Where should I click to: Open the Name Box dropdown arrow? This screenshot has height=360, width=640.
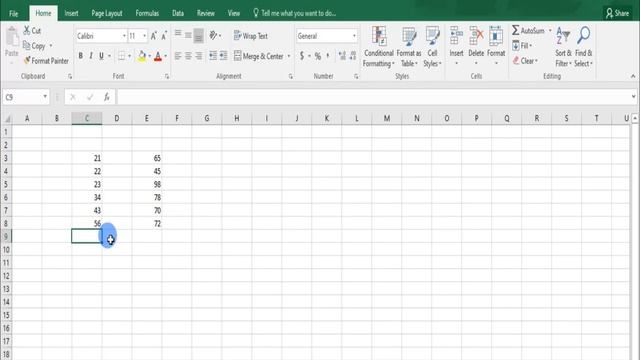click(x=45, y=97)
